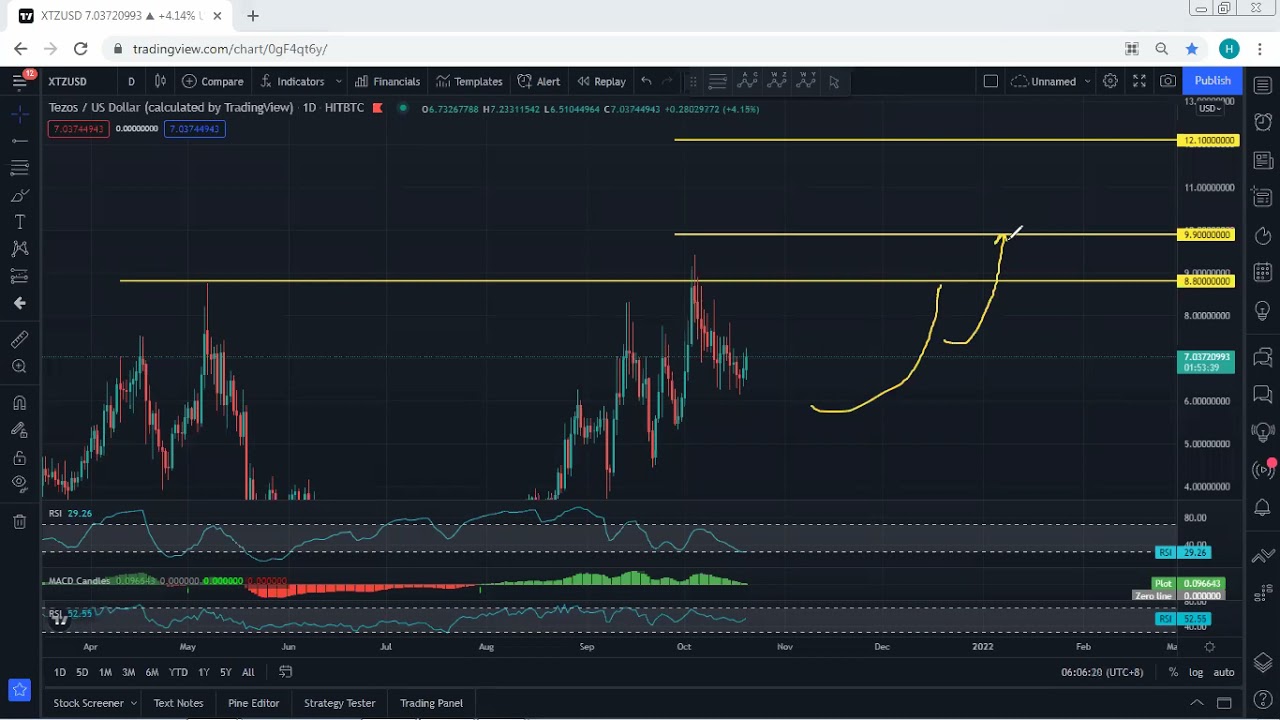Select crosshair cursor tool
Image resolution: width=1280 pixels, height=720 pixels.
point(19,115)
